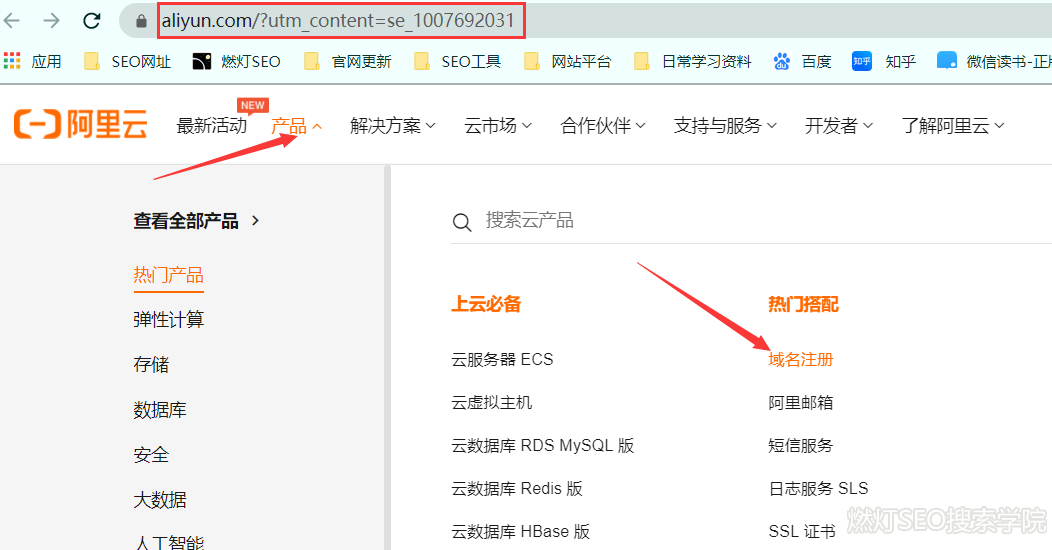The width and height of the screenshot is (1052, 550).
Task: Open the SEO工具 bookmark folder
Action: point(457,62)
